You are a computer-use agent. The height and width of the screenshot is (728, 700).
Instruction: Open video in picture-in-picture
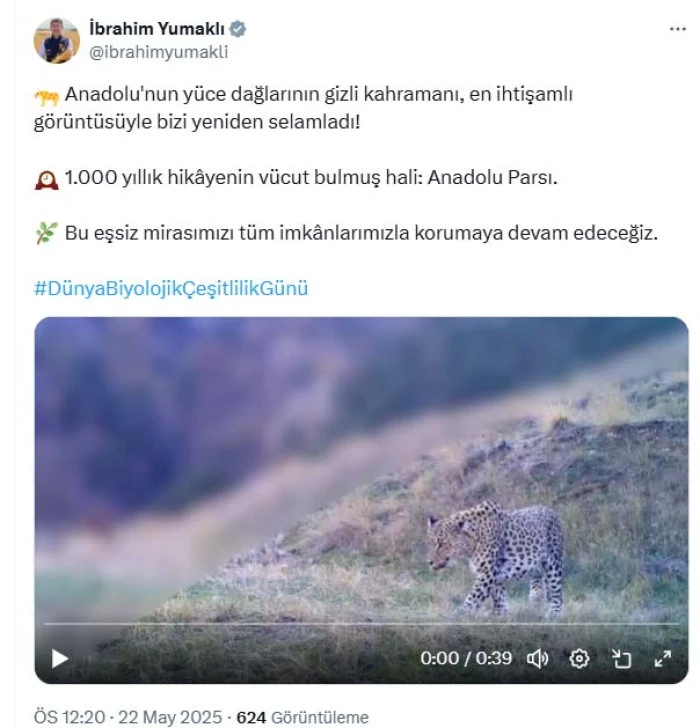pos(621,658)
